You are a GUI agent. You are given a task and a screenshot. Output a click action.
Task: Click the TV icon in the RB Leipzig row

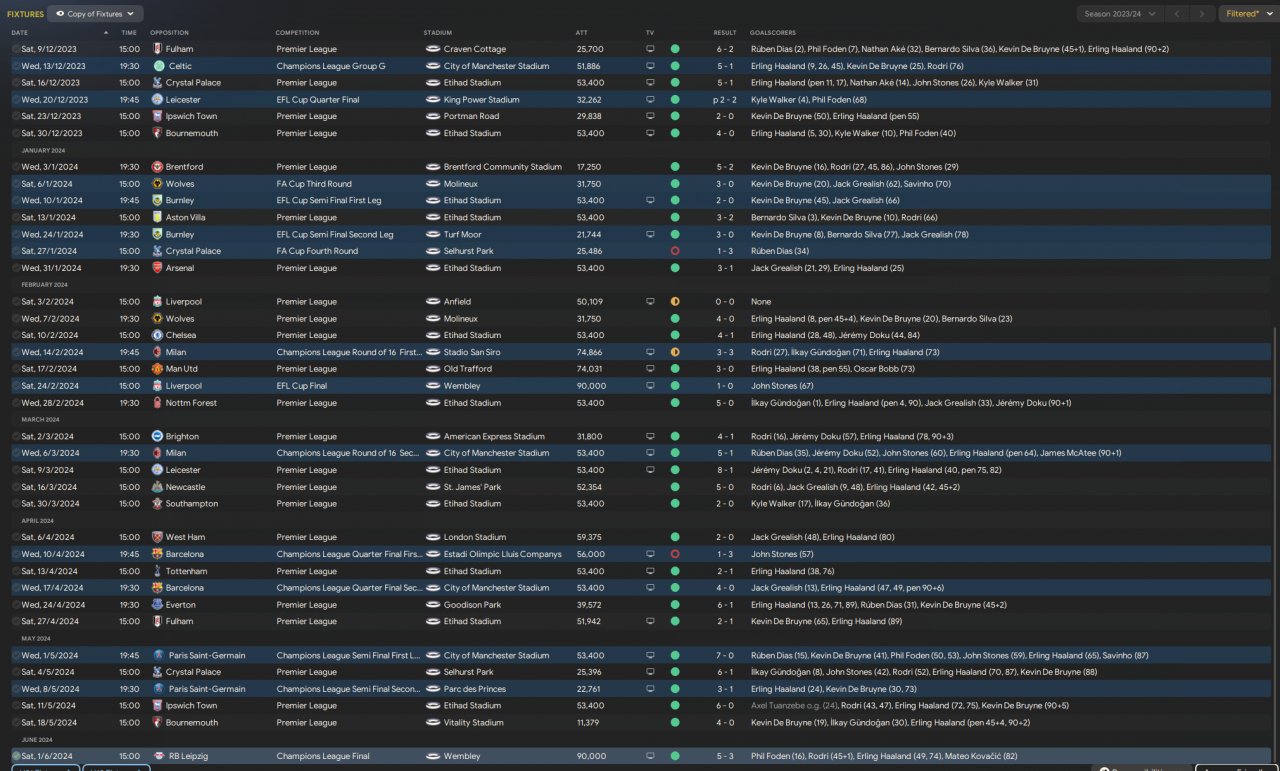[650, 756]
